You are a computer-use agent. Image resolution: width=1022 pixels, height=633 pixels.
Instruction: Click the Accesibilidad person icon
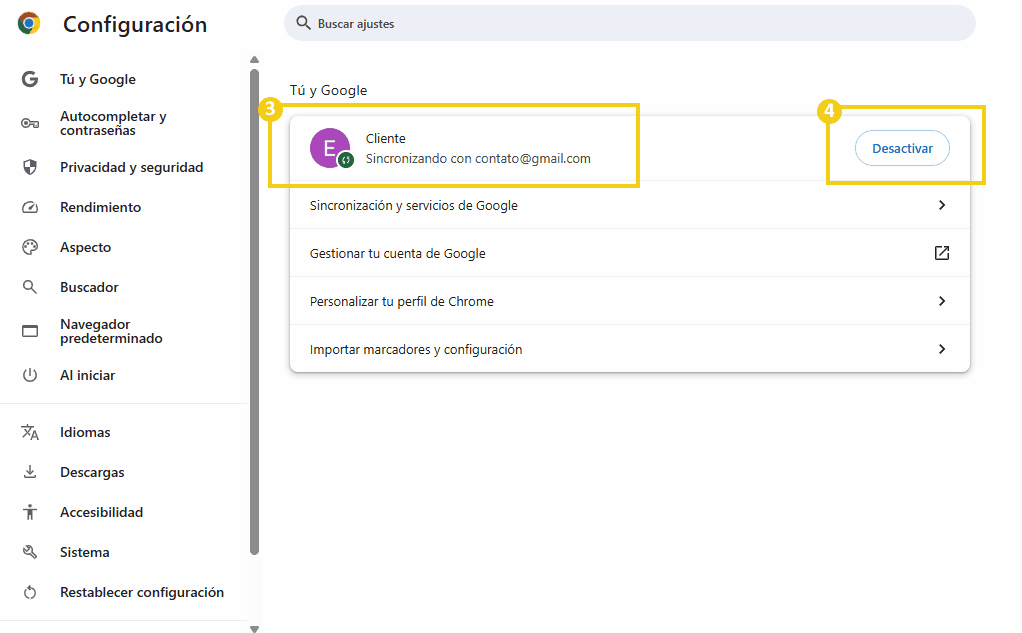click(x=30, y=512)
